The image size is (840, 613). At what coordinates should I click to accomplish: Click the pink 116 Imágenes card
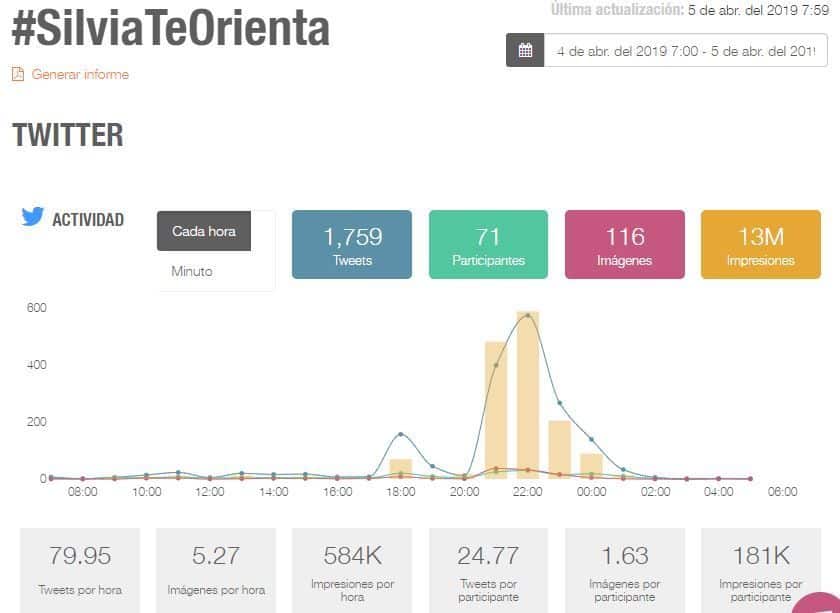(625, 244)
